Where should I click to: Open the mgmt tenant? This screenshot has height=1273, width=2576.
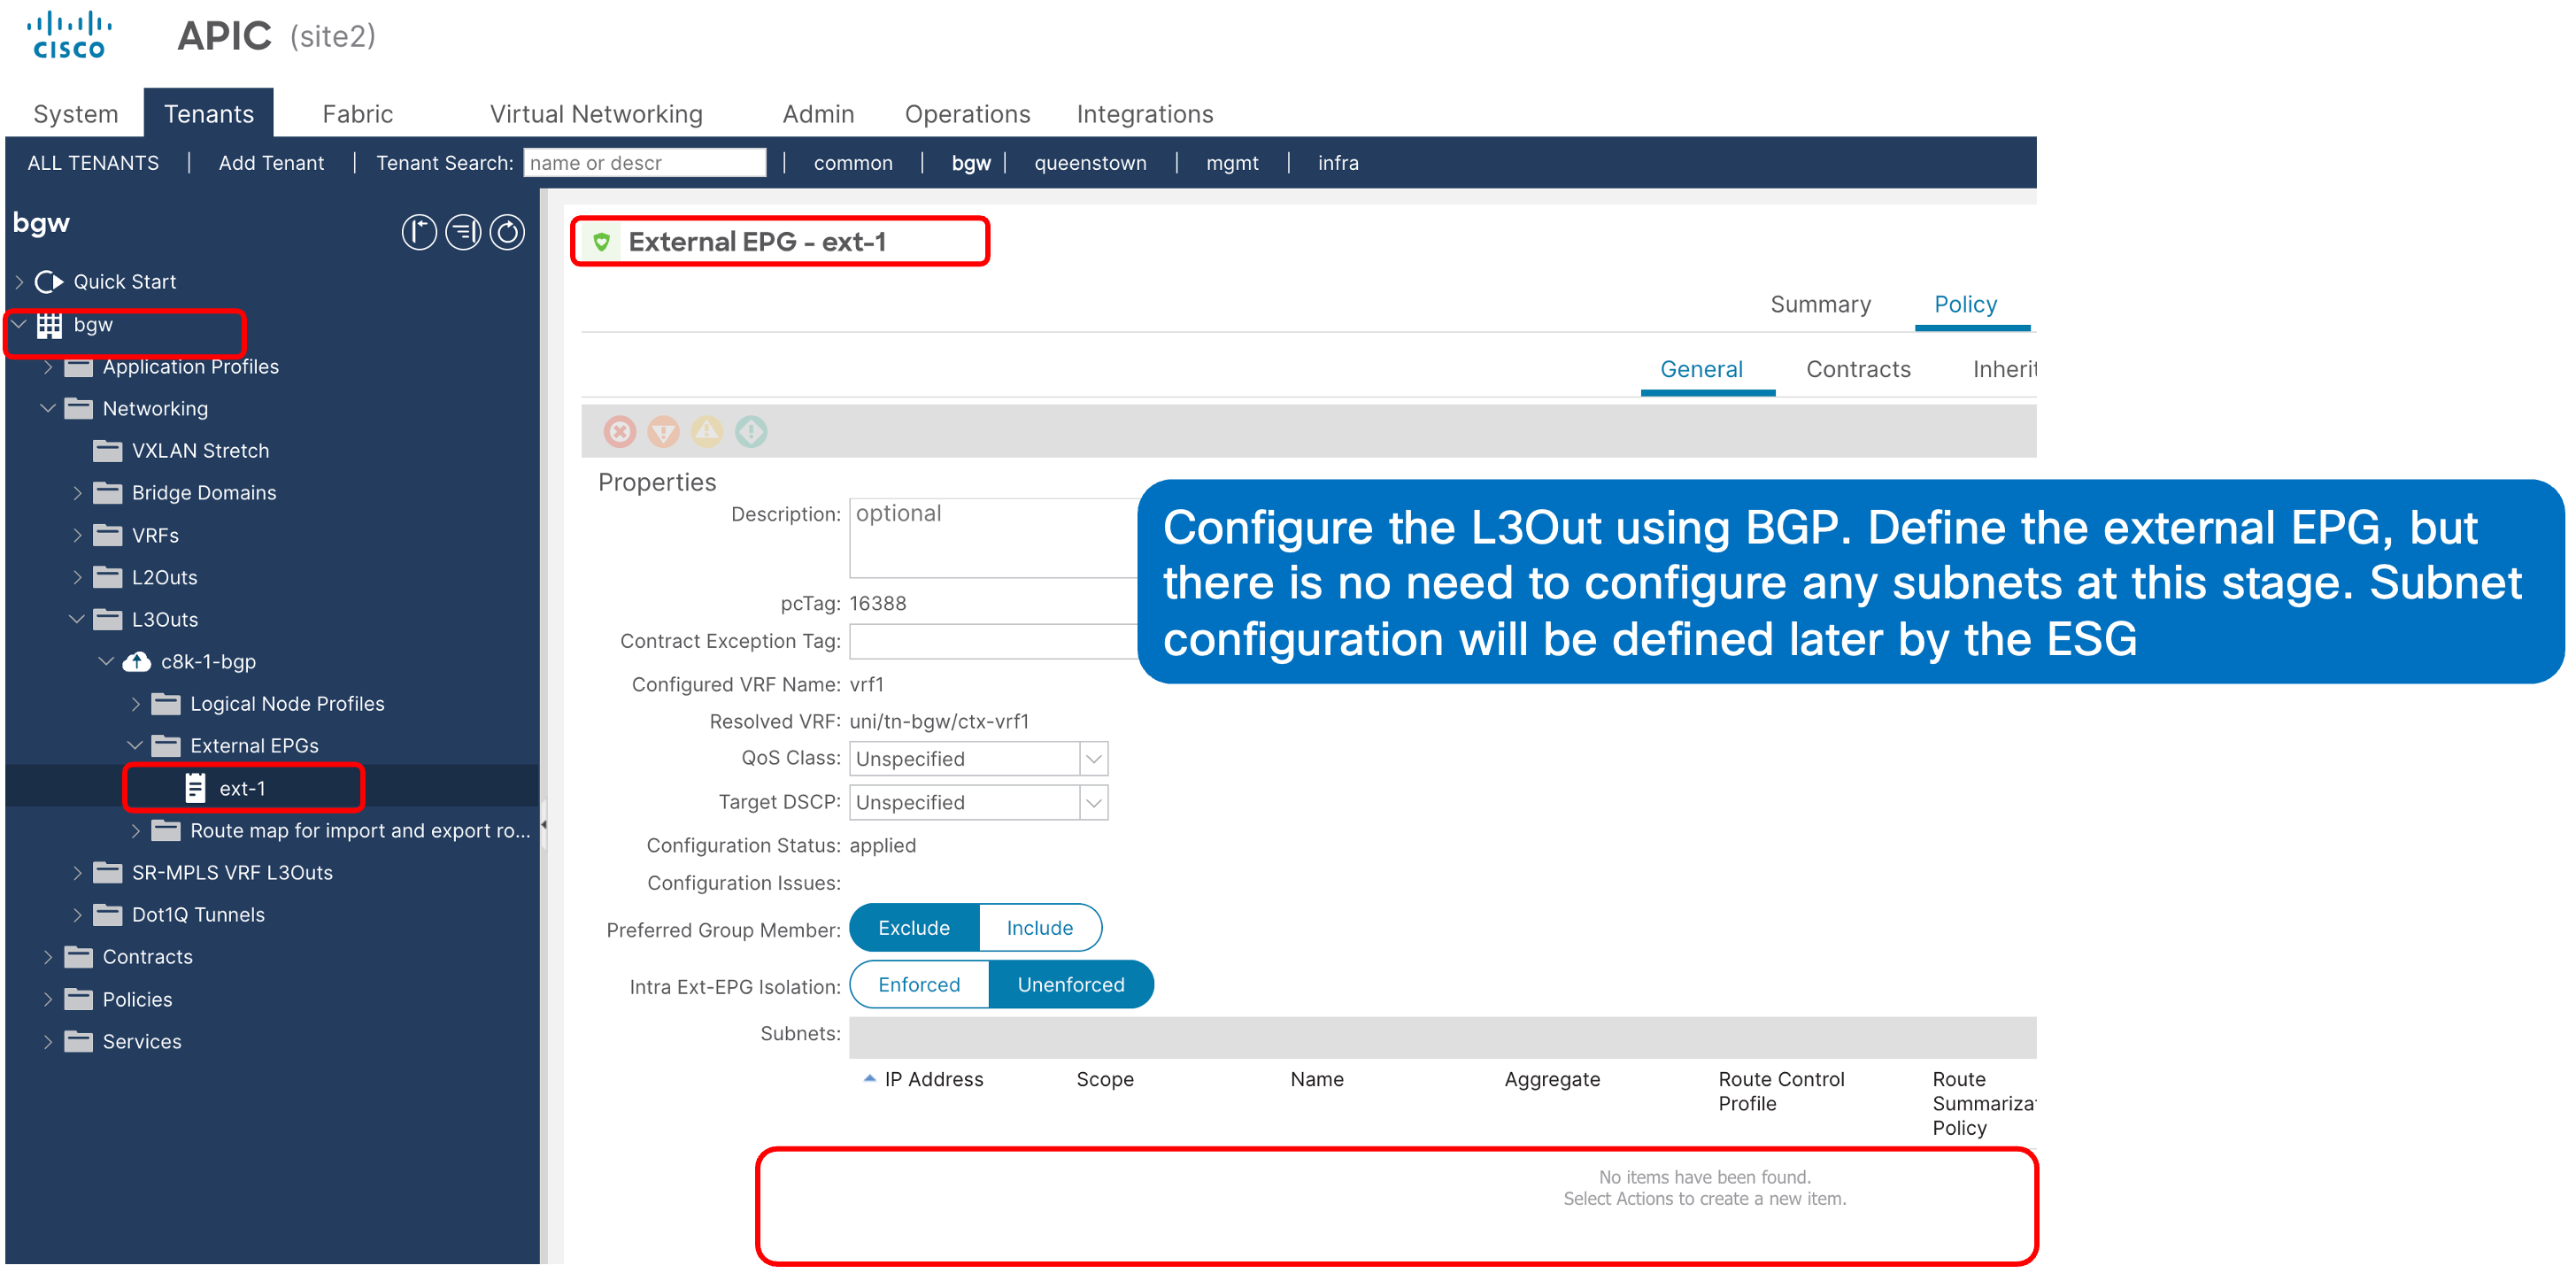pos(1232,163)
